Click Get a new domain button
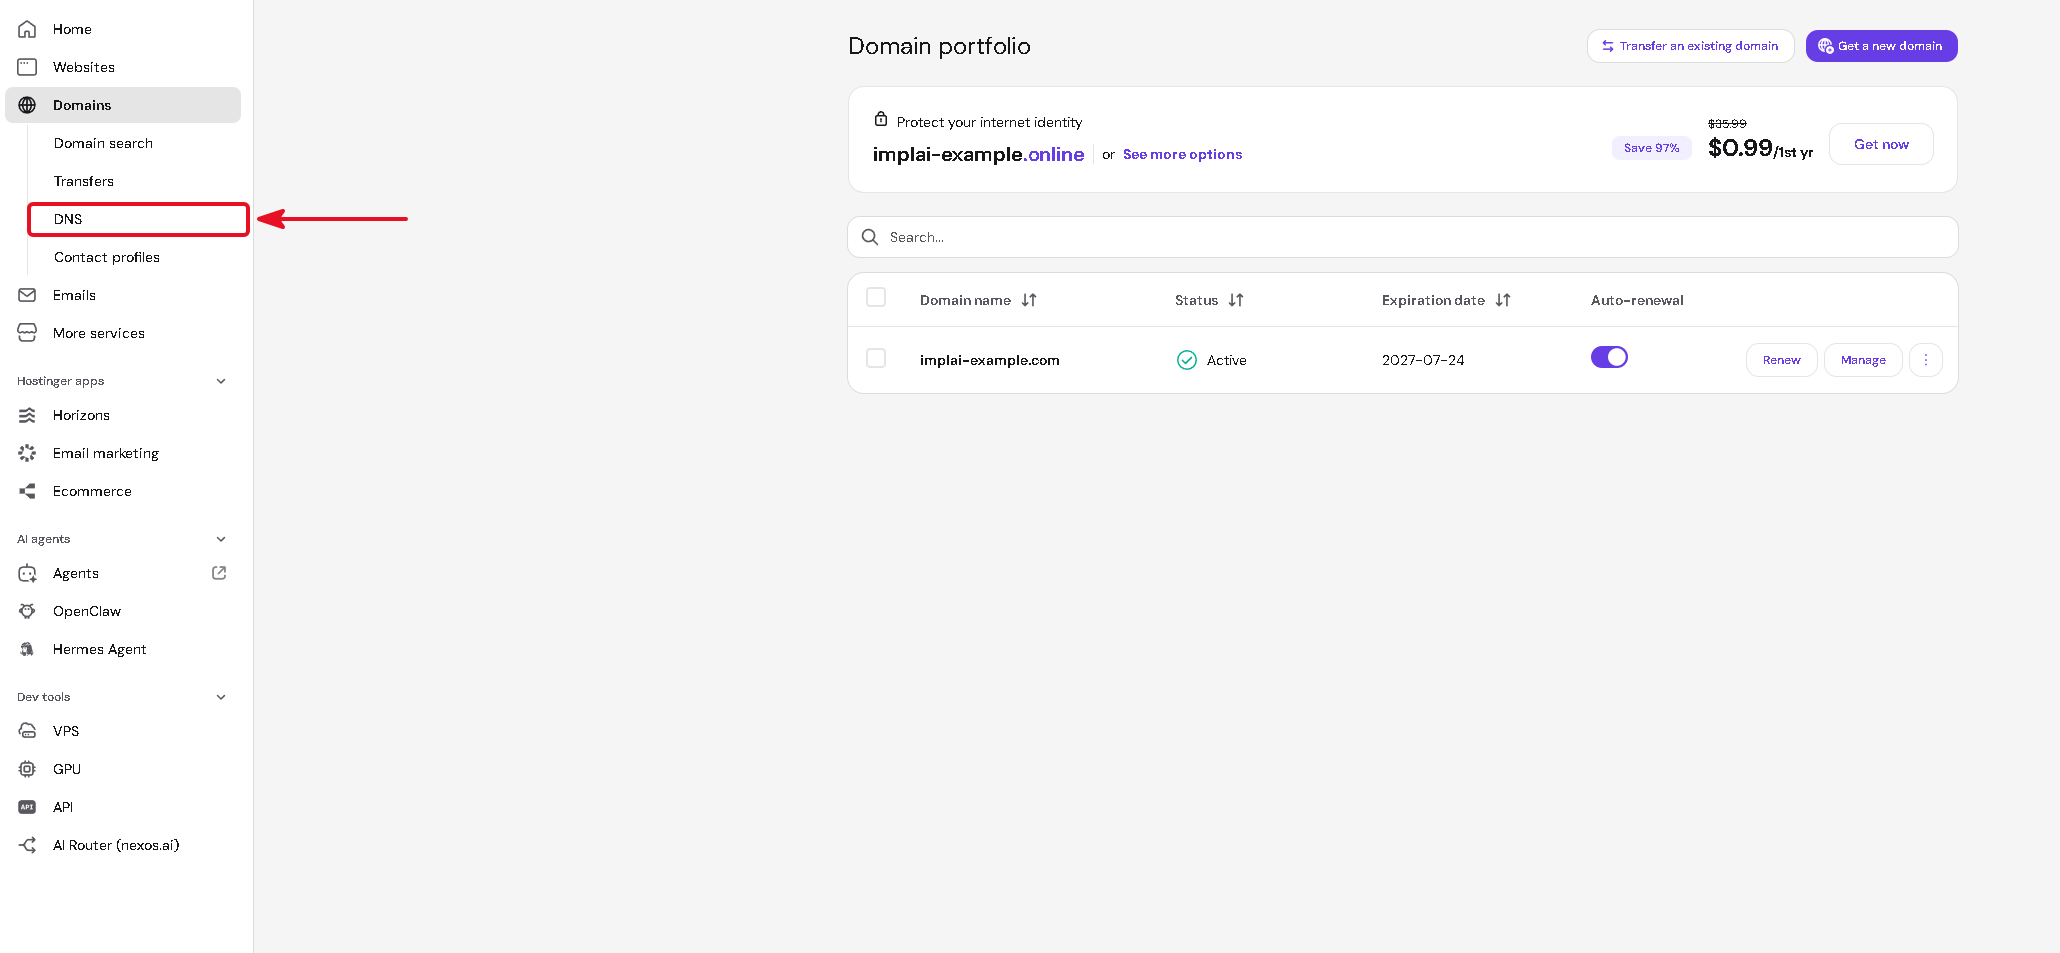The width and height of the screenshot is (2060, 953). (1881, 46)
